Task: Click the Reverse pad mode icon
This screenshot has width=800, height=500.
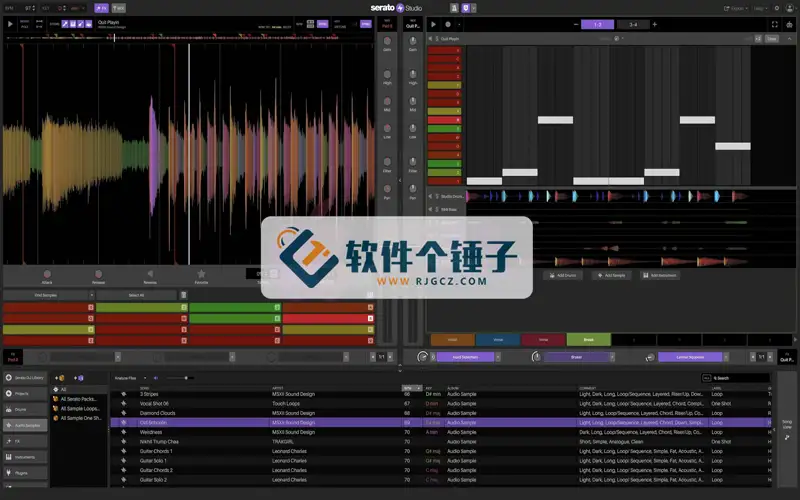Action: click(150, 273)
